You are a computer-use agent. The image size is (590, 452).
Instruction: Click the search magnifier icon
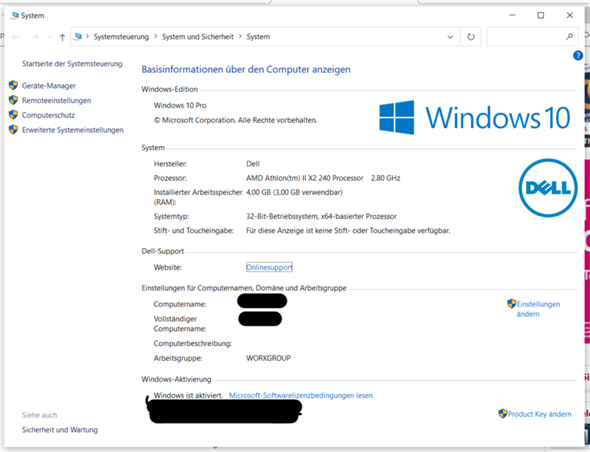(569, 37)
